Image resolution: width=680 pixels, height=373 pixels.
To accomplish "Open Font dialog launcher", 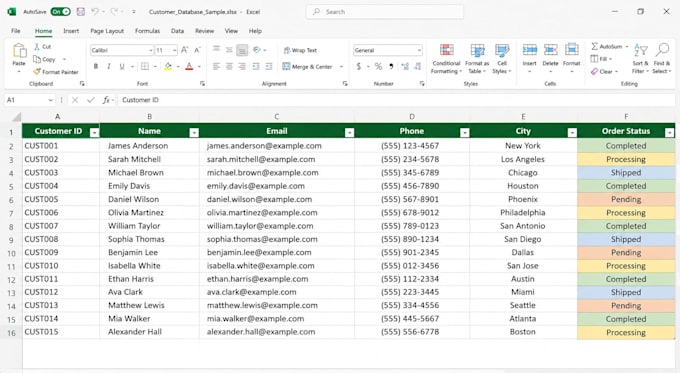I will [x=203, y=84].
